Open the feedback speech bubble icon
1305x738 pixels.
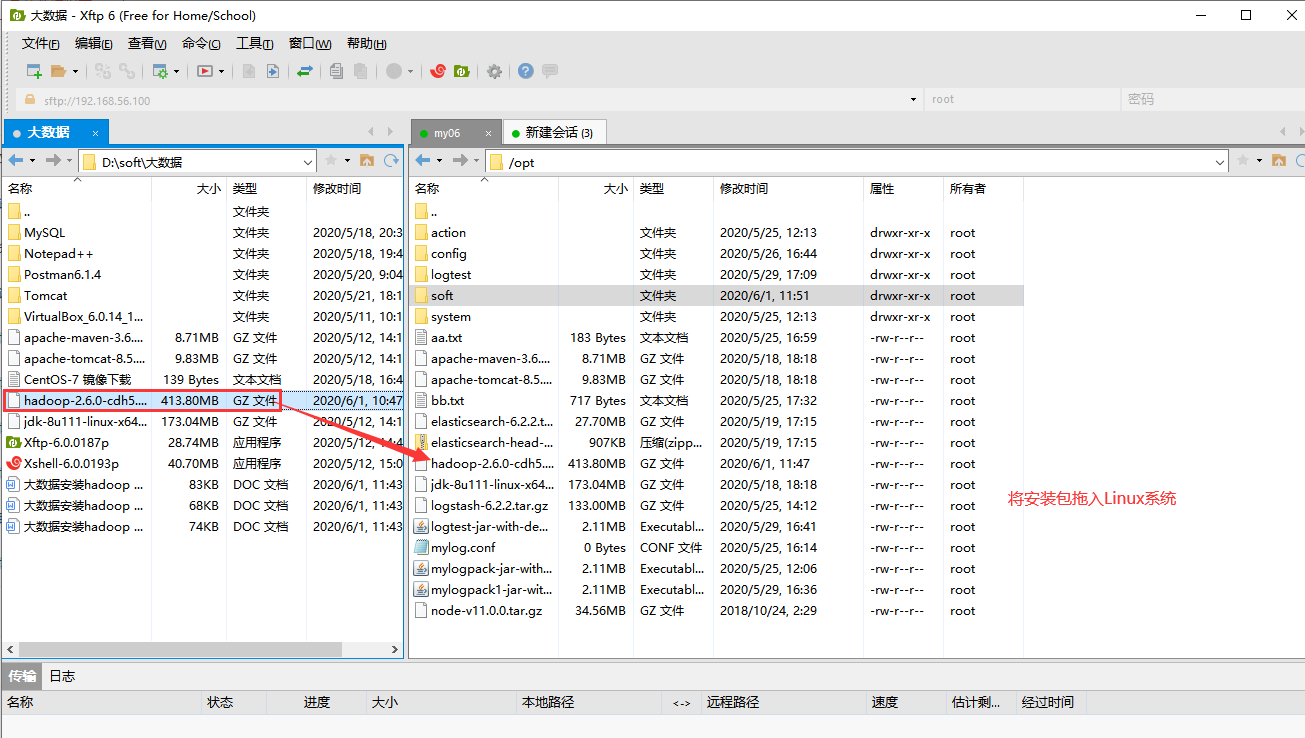[548, 71]
